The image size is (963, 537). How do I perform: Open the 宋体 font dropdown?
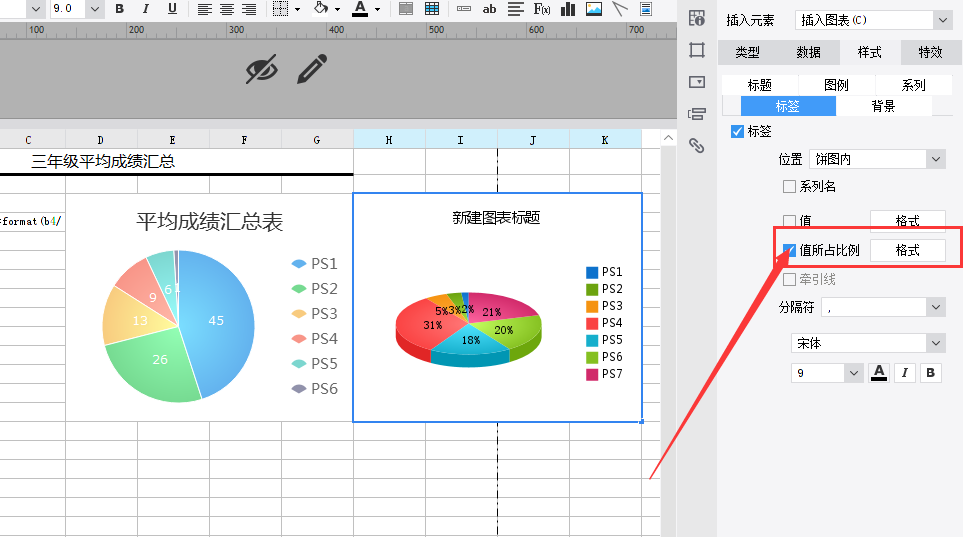[868, 343]
